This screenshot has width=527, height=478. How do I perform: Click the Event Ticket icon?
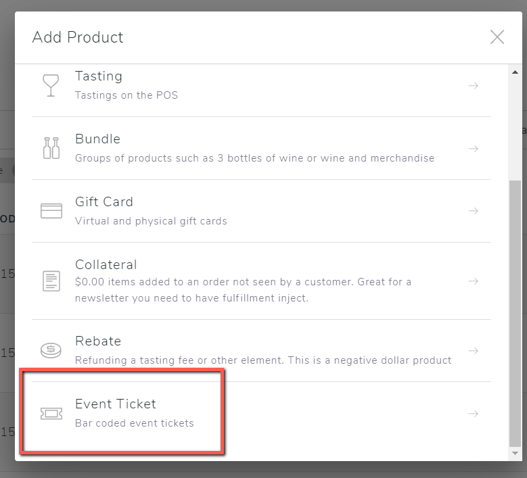click(x=51, y=413)
